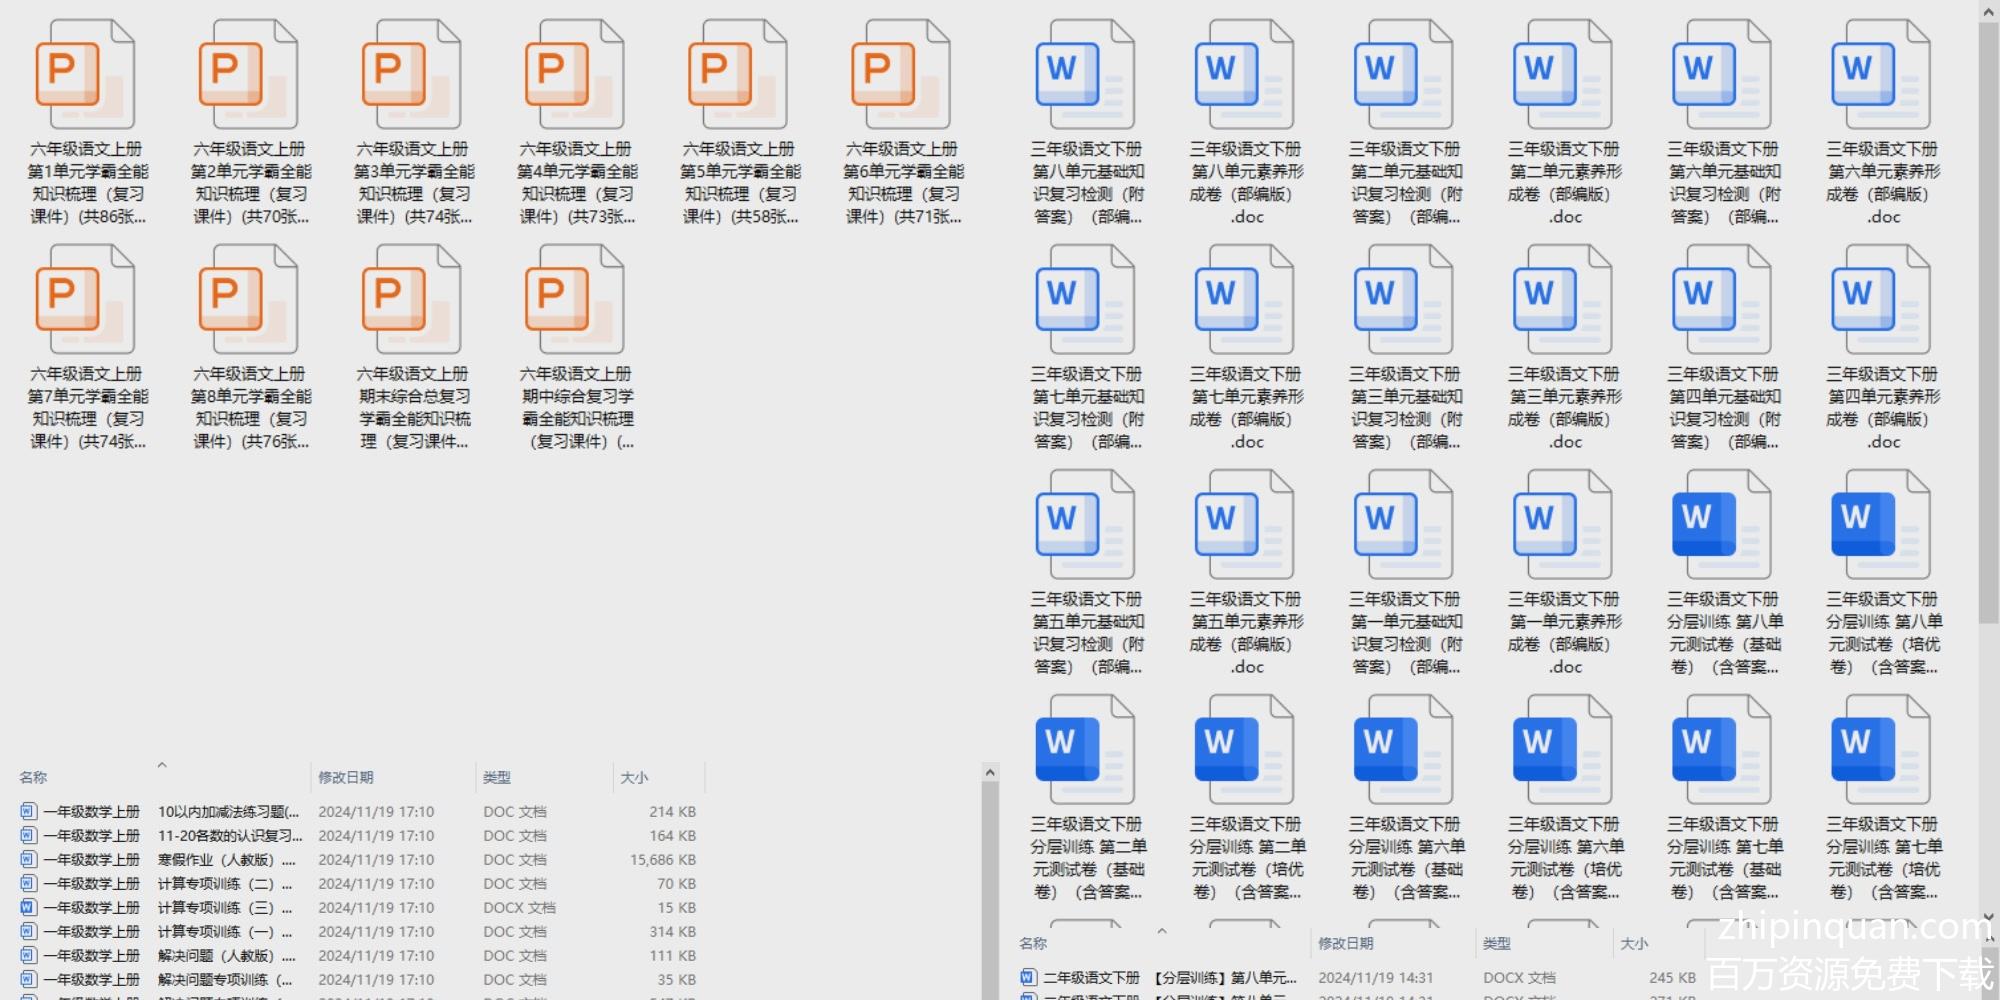Click the 15,686 KB size cell
Viewport: 2000px width, 1000px height.
(x=663, y=860)
